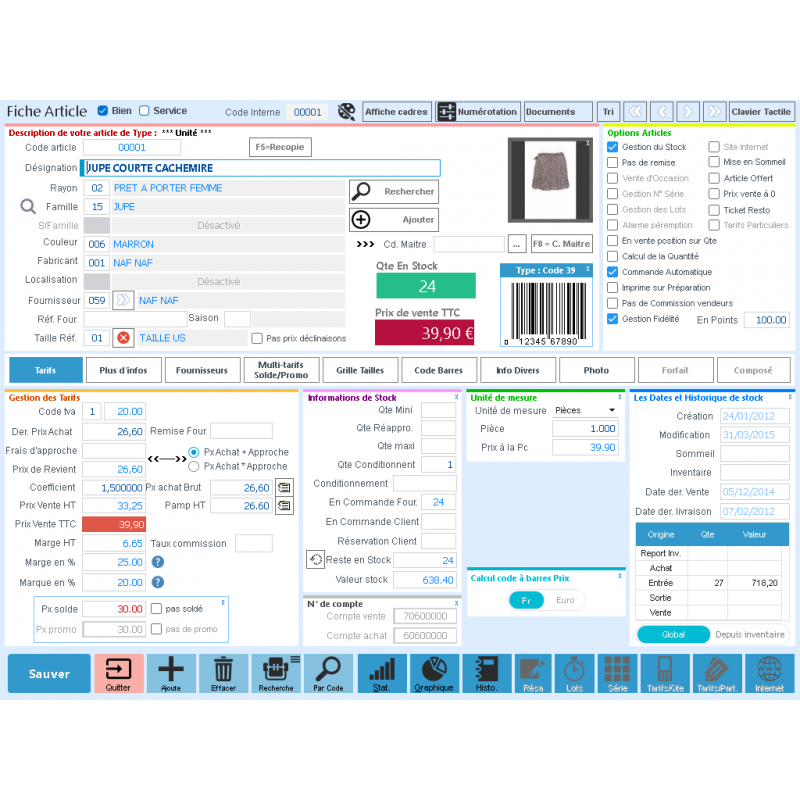This screenshot has width=800, height=800.
Task: Open the Histo. notebook icon
Action: (x=486, y=672)
